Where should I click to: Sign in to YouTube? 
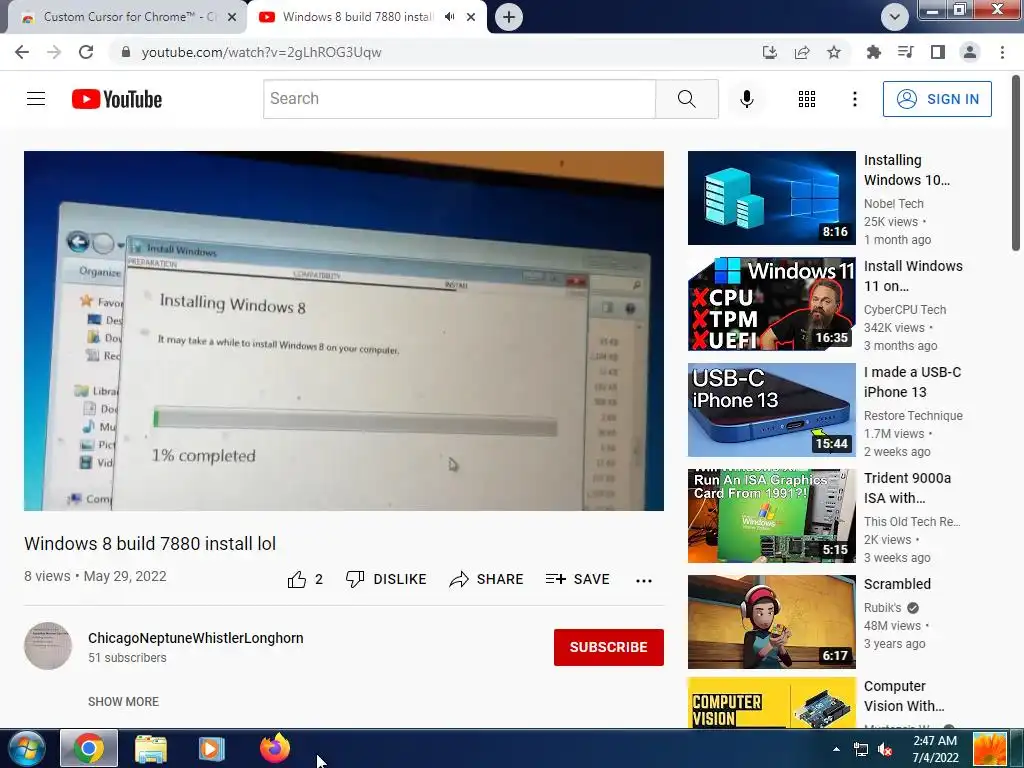[x=937, y=99]
